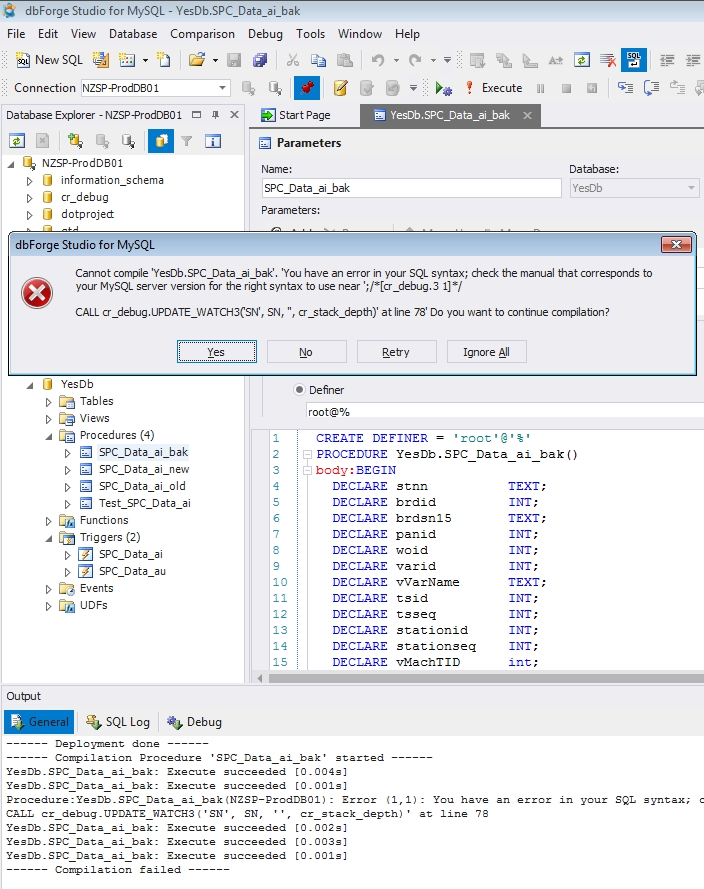Click the new query document icon

point(164,60)
